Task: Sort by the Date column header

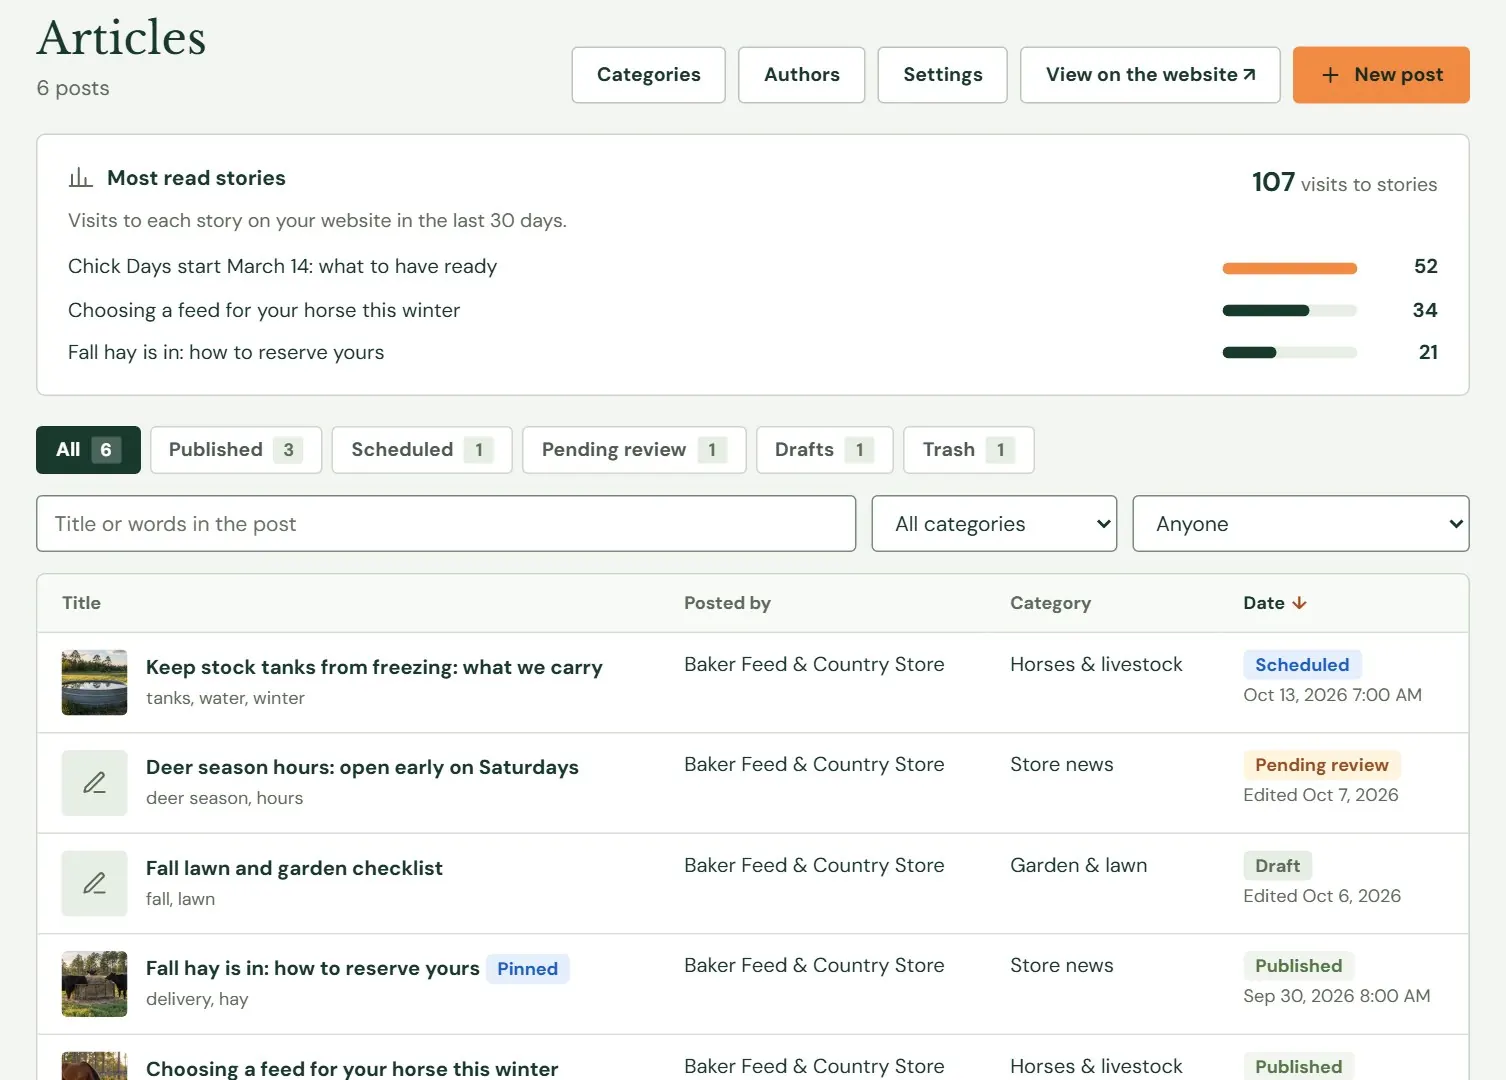Action: 1275,603
